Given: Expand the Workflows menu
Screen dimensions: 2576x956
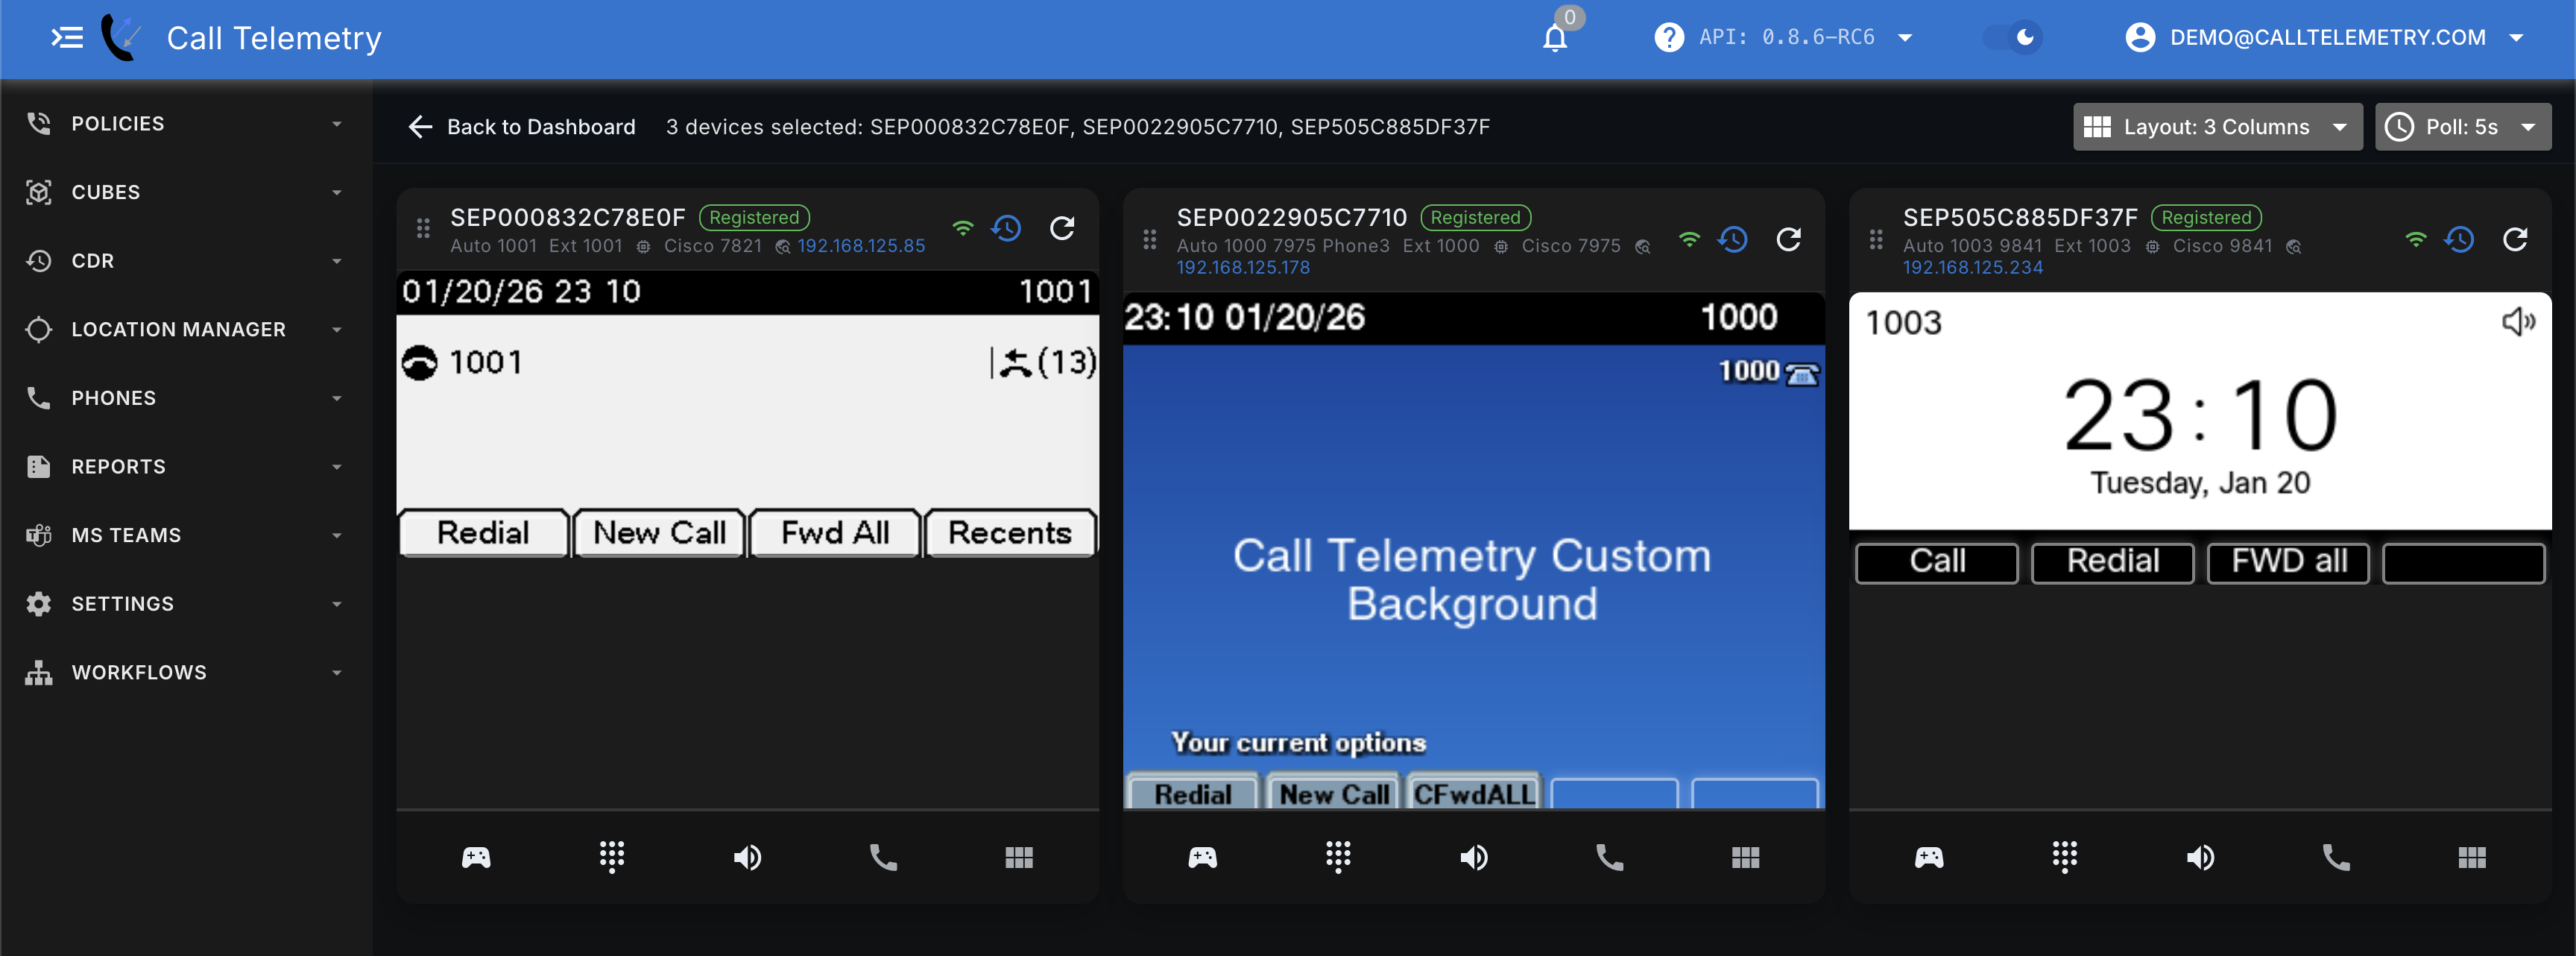Looking at the screenshot, I should click(x=186, y=673).
